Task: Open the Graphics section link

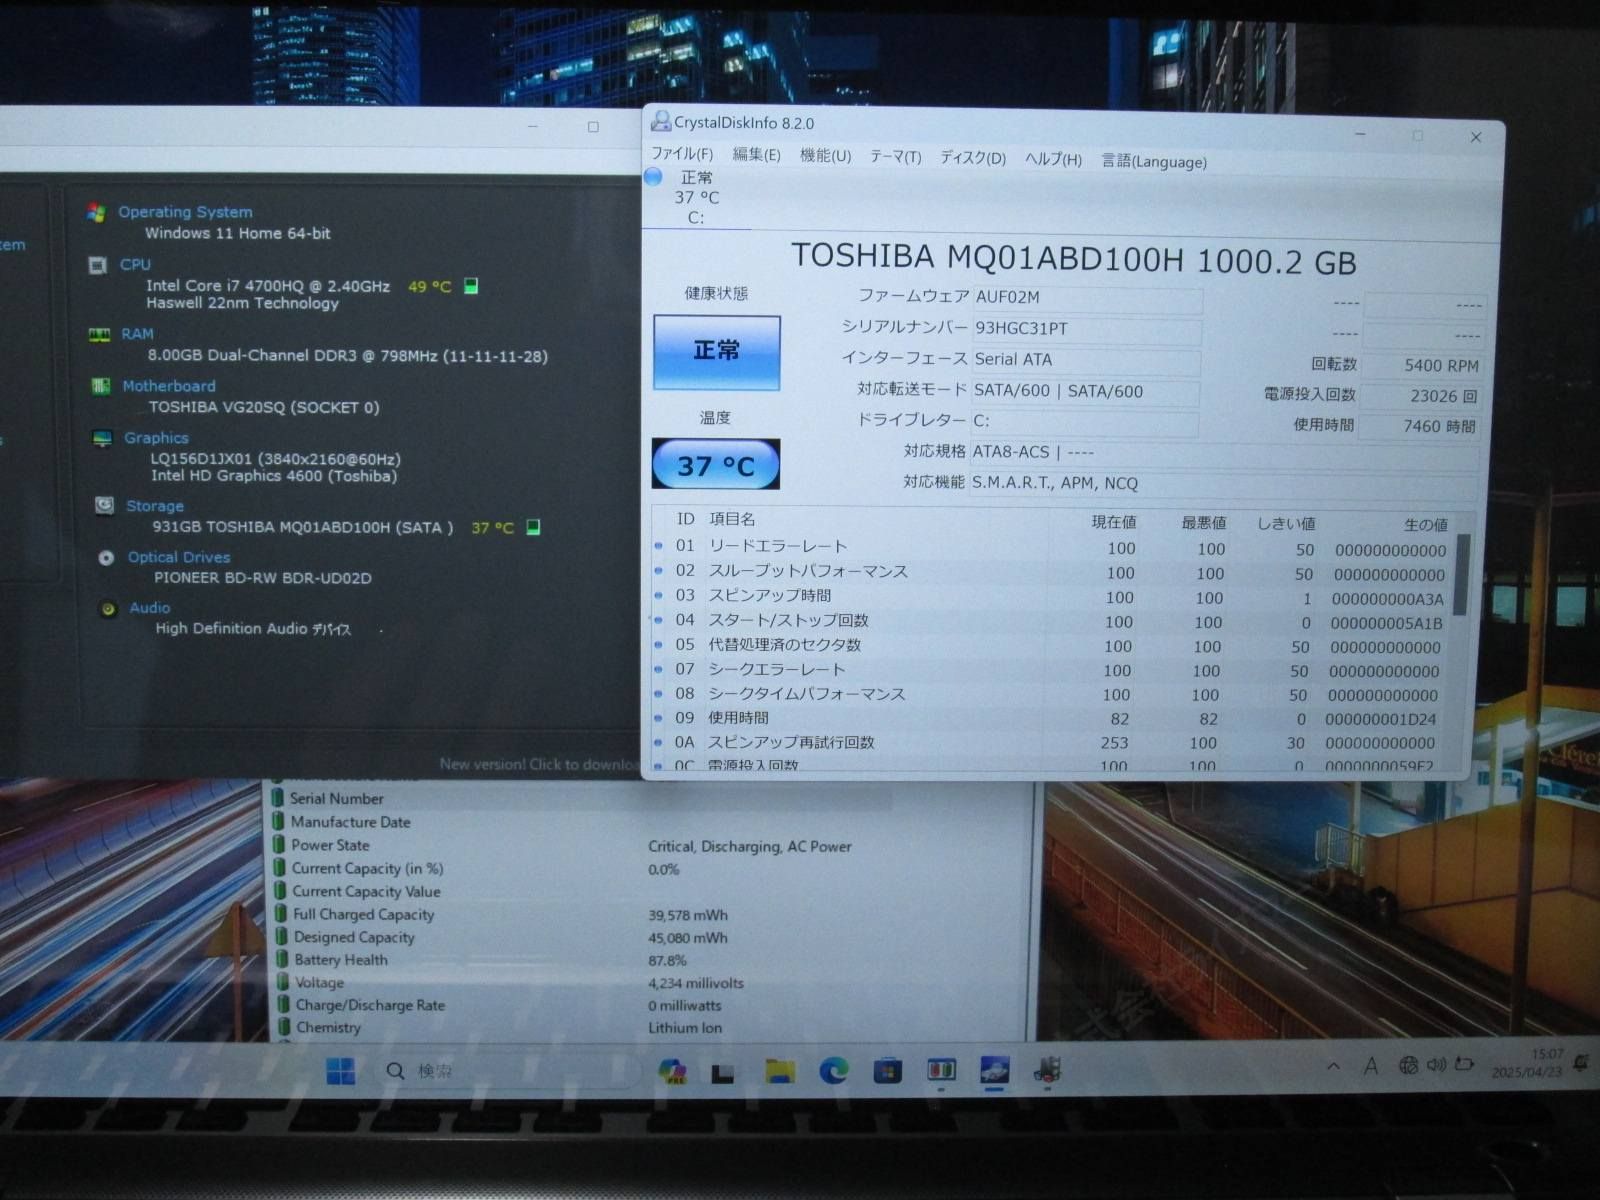Action: click(x=156, y=438)
